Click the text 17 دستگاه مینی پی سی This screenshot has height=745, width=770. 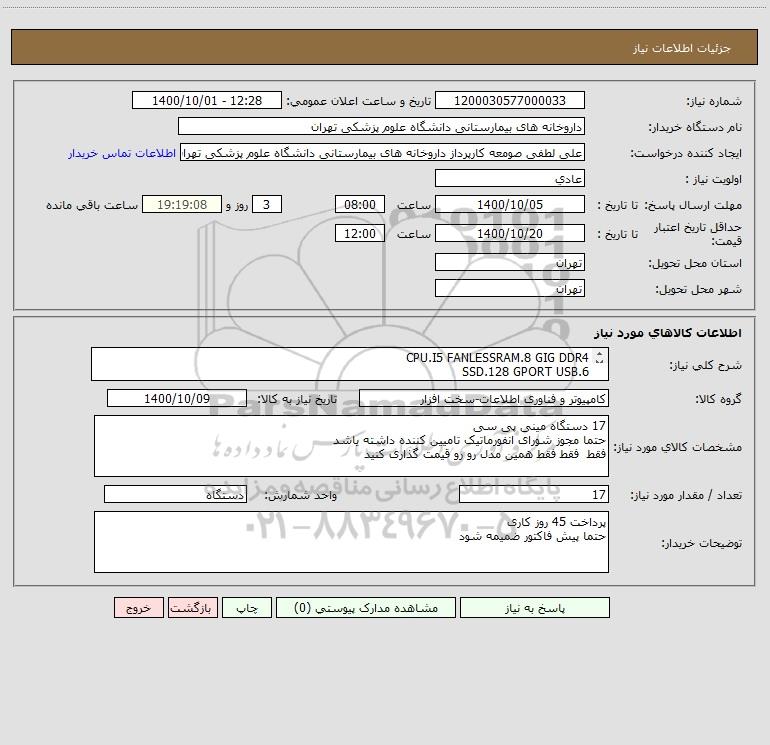point(539,426)
